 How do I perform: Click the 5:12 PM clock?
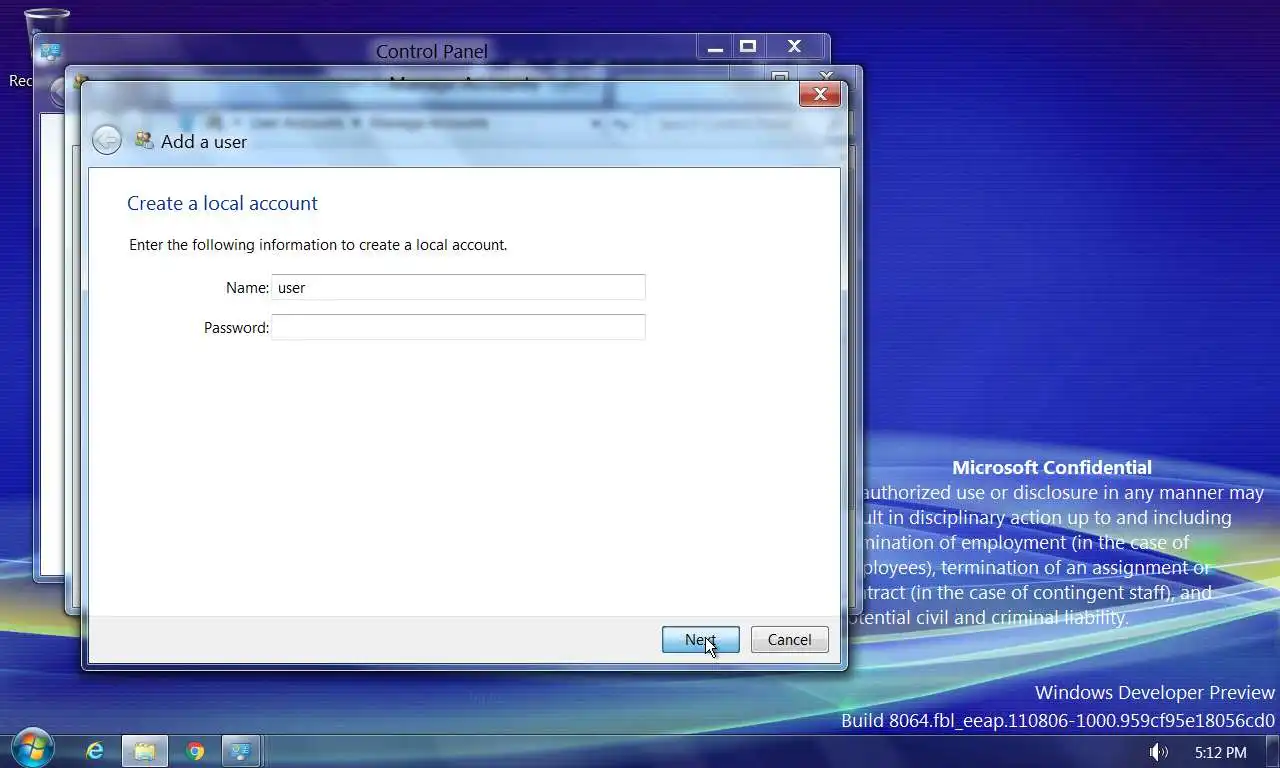tap(1220, 752)
